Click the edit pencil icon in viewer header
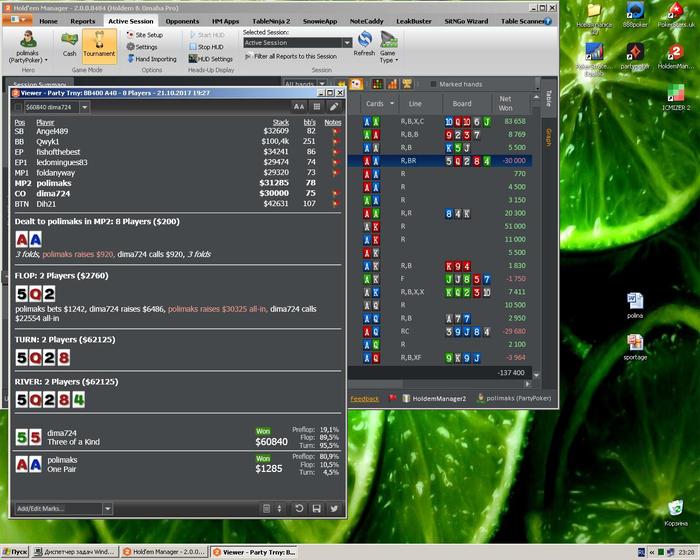Viewport: 700px width, 560px height. pyautogui.click(x=334, y=106)
